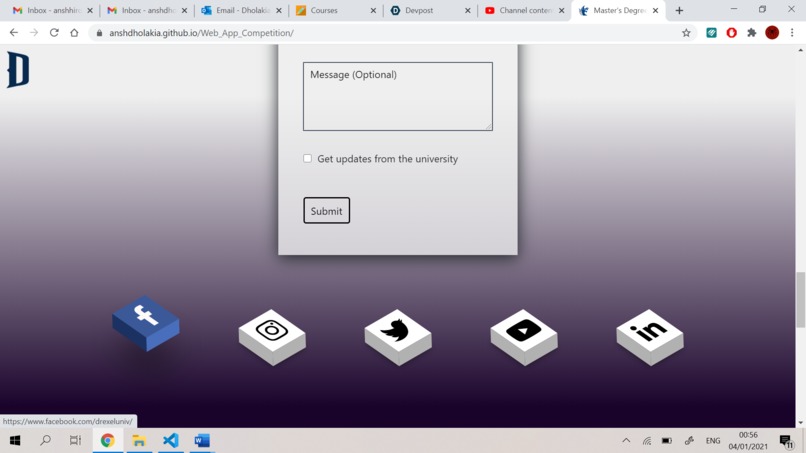Open the Instagram social tile
Screen dimensions: 806x453
pyautogui.click(x=272, y=337)
